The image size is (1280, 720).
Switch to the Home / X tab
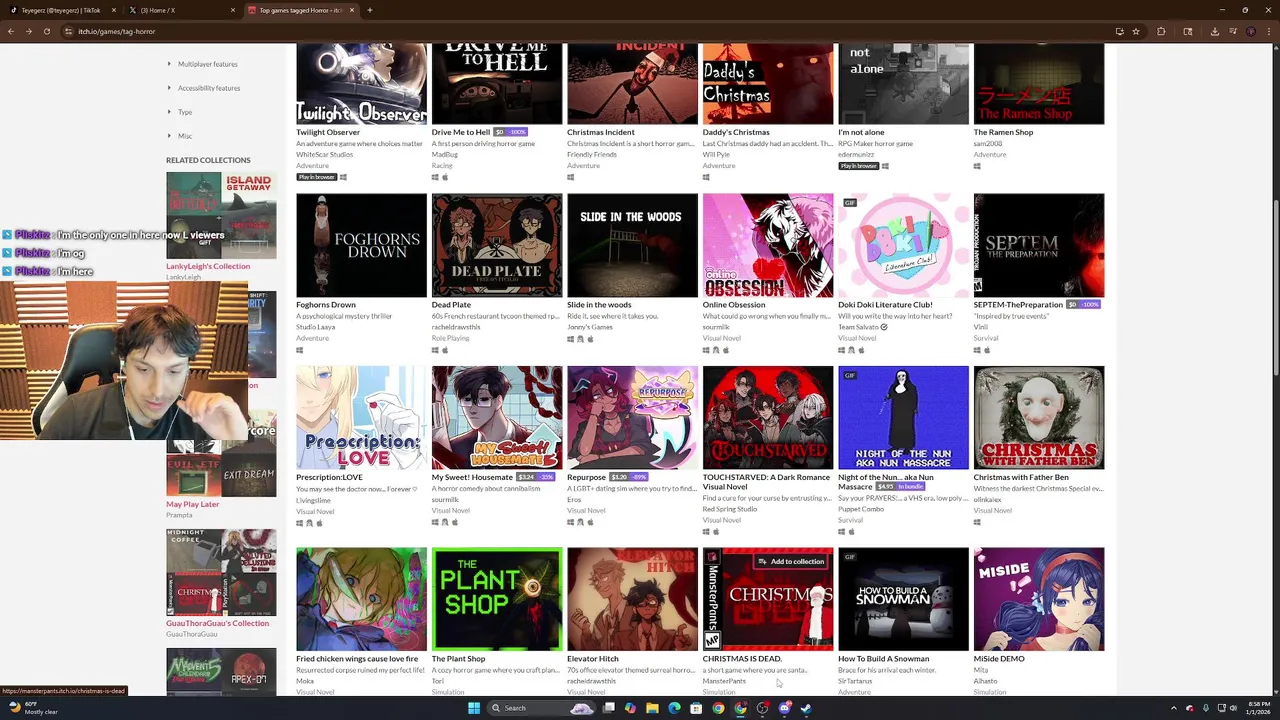click(x=182, y=10)
